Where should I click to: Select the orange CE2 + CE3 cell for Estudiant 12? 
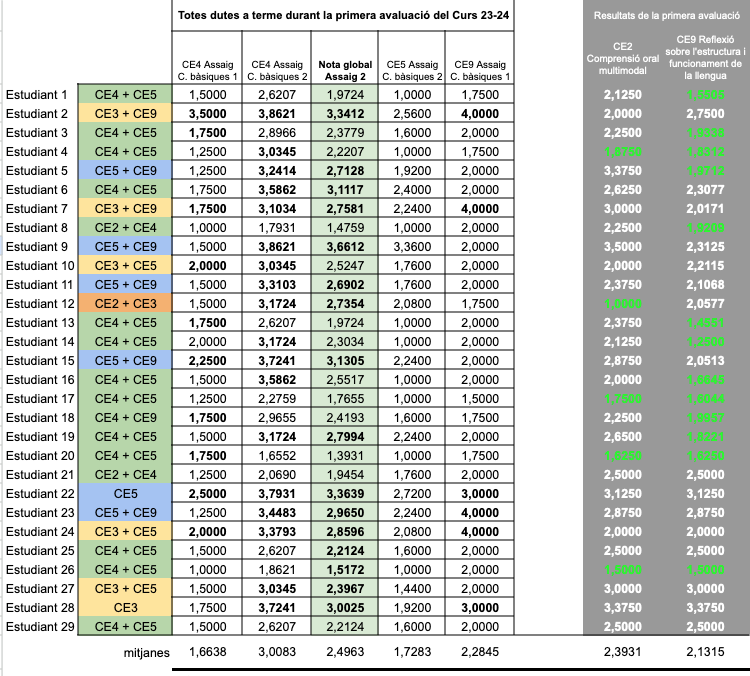125,303
